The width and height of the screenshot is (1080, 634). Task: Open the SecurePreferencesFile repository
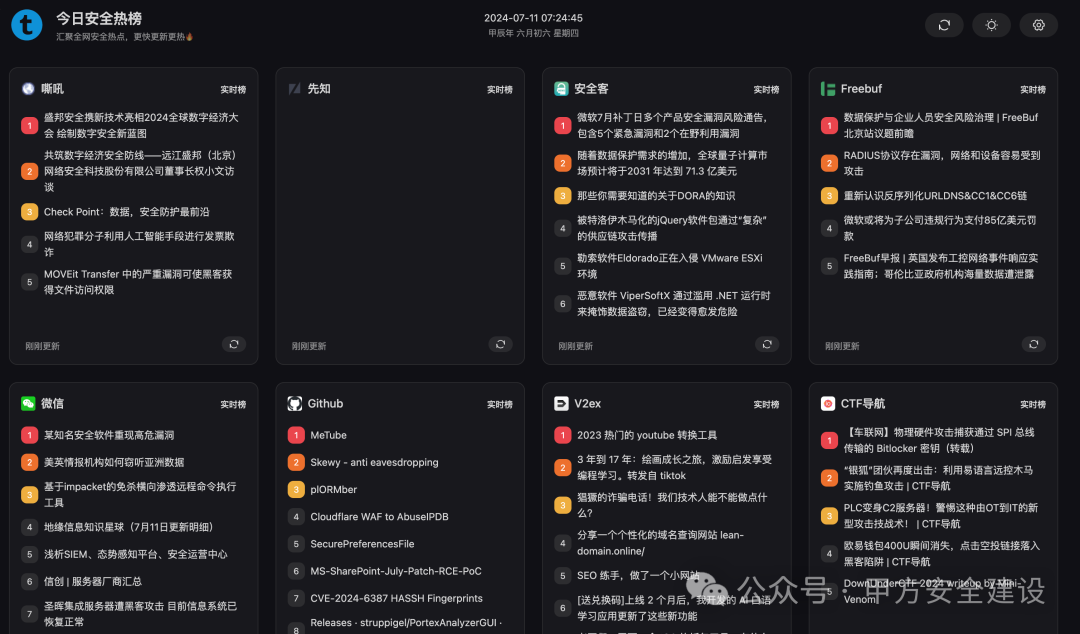[362, 544]
